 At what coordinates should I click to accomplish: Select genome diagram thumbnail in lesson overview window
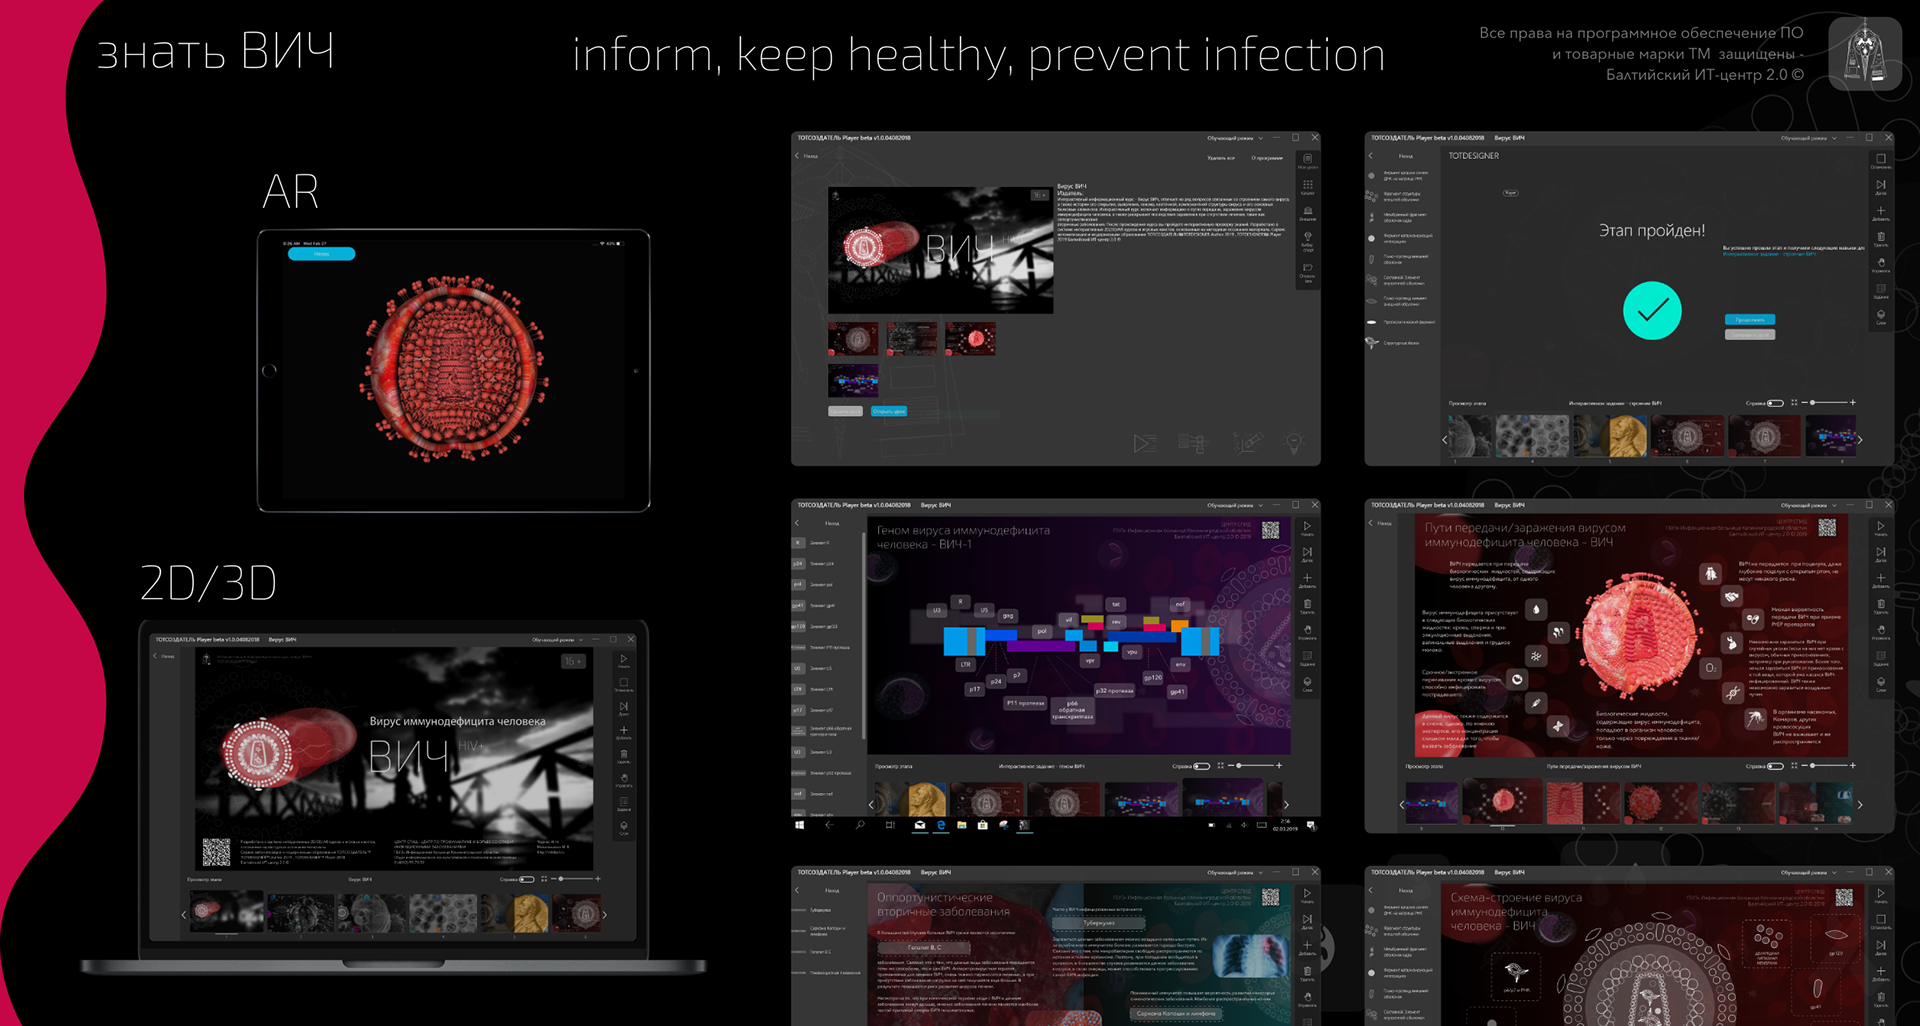point(853,381)
